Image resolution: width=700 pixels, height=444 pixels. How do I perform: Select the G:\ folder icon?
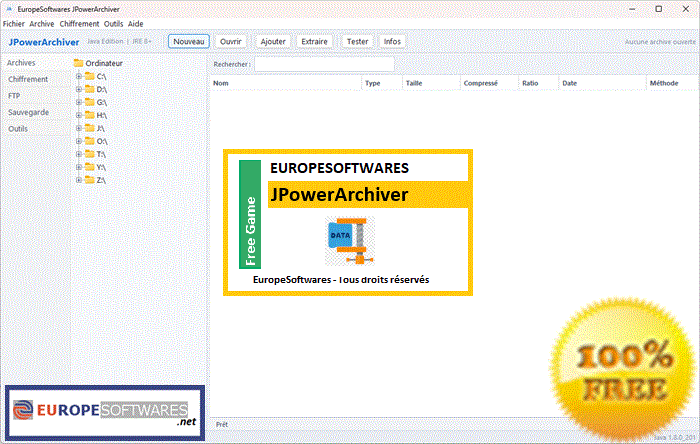90,102
